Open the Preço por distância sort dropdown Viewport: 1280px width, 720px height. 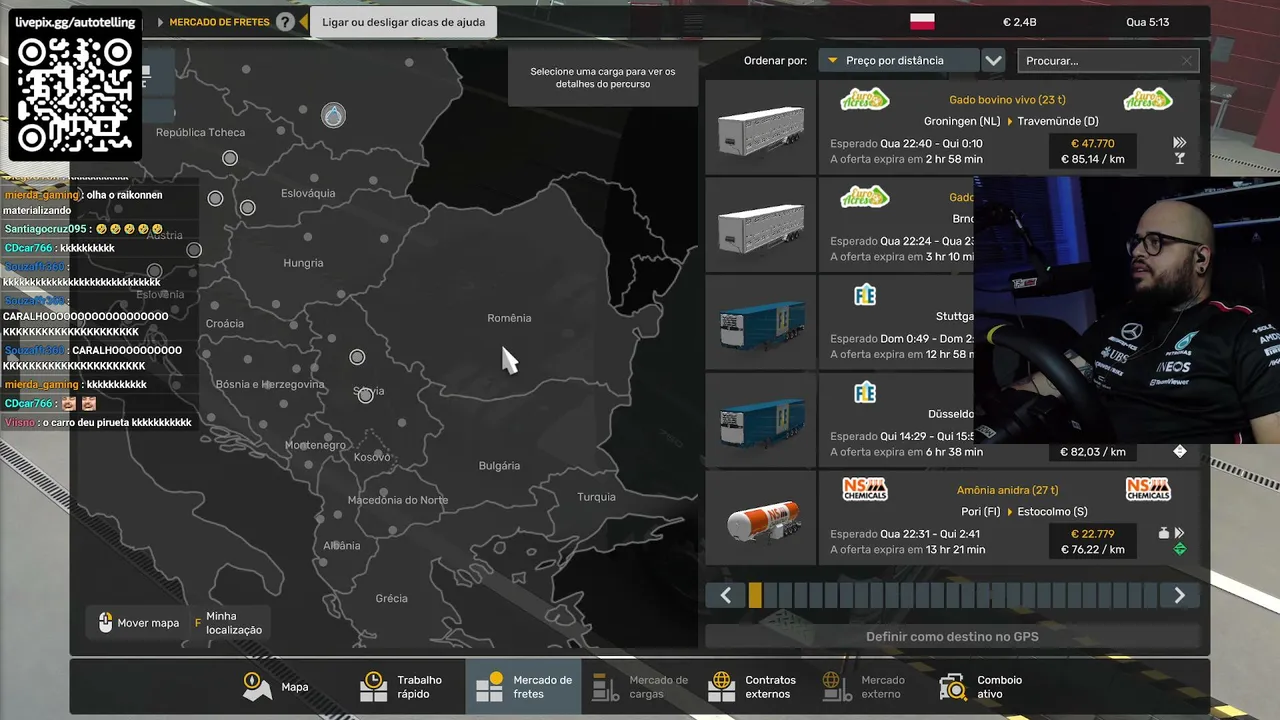[x=898, y=60]
